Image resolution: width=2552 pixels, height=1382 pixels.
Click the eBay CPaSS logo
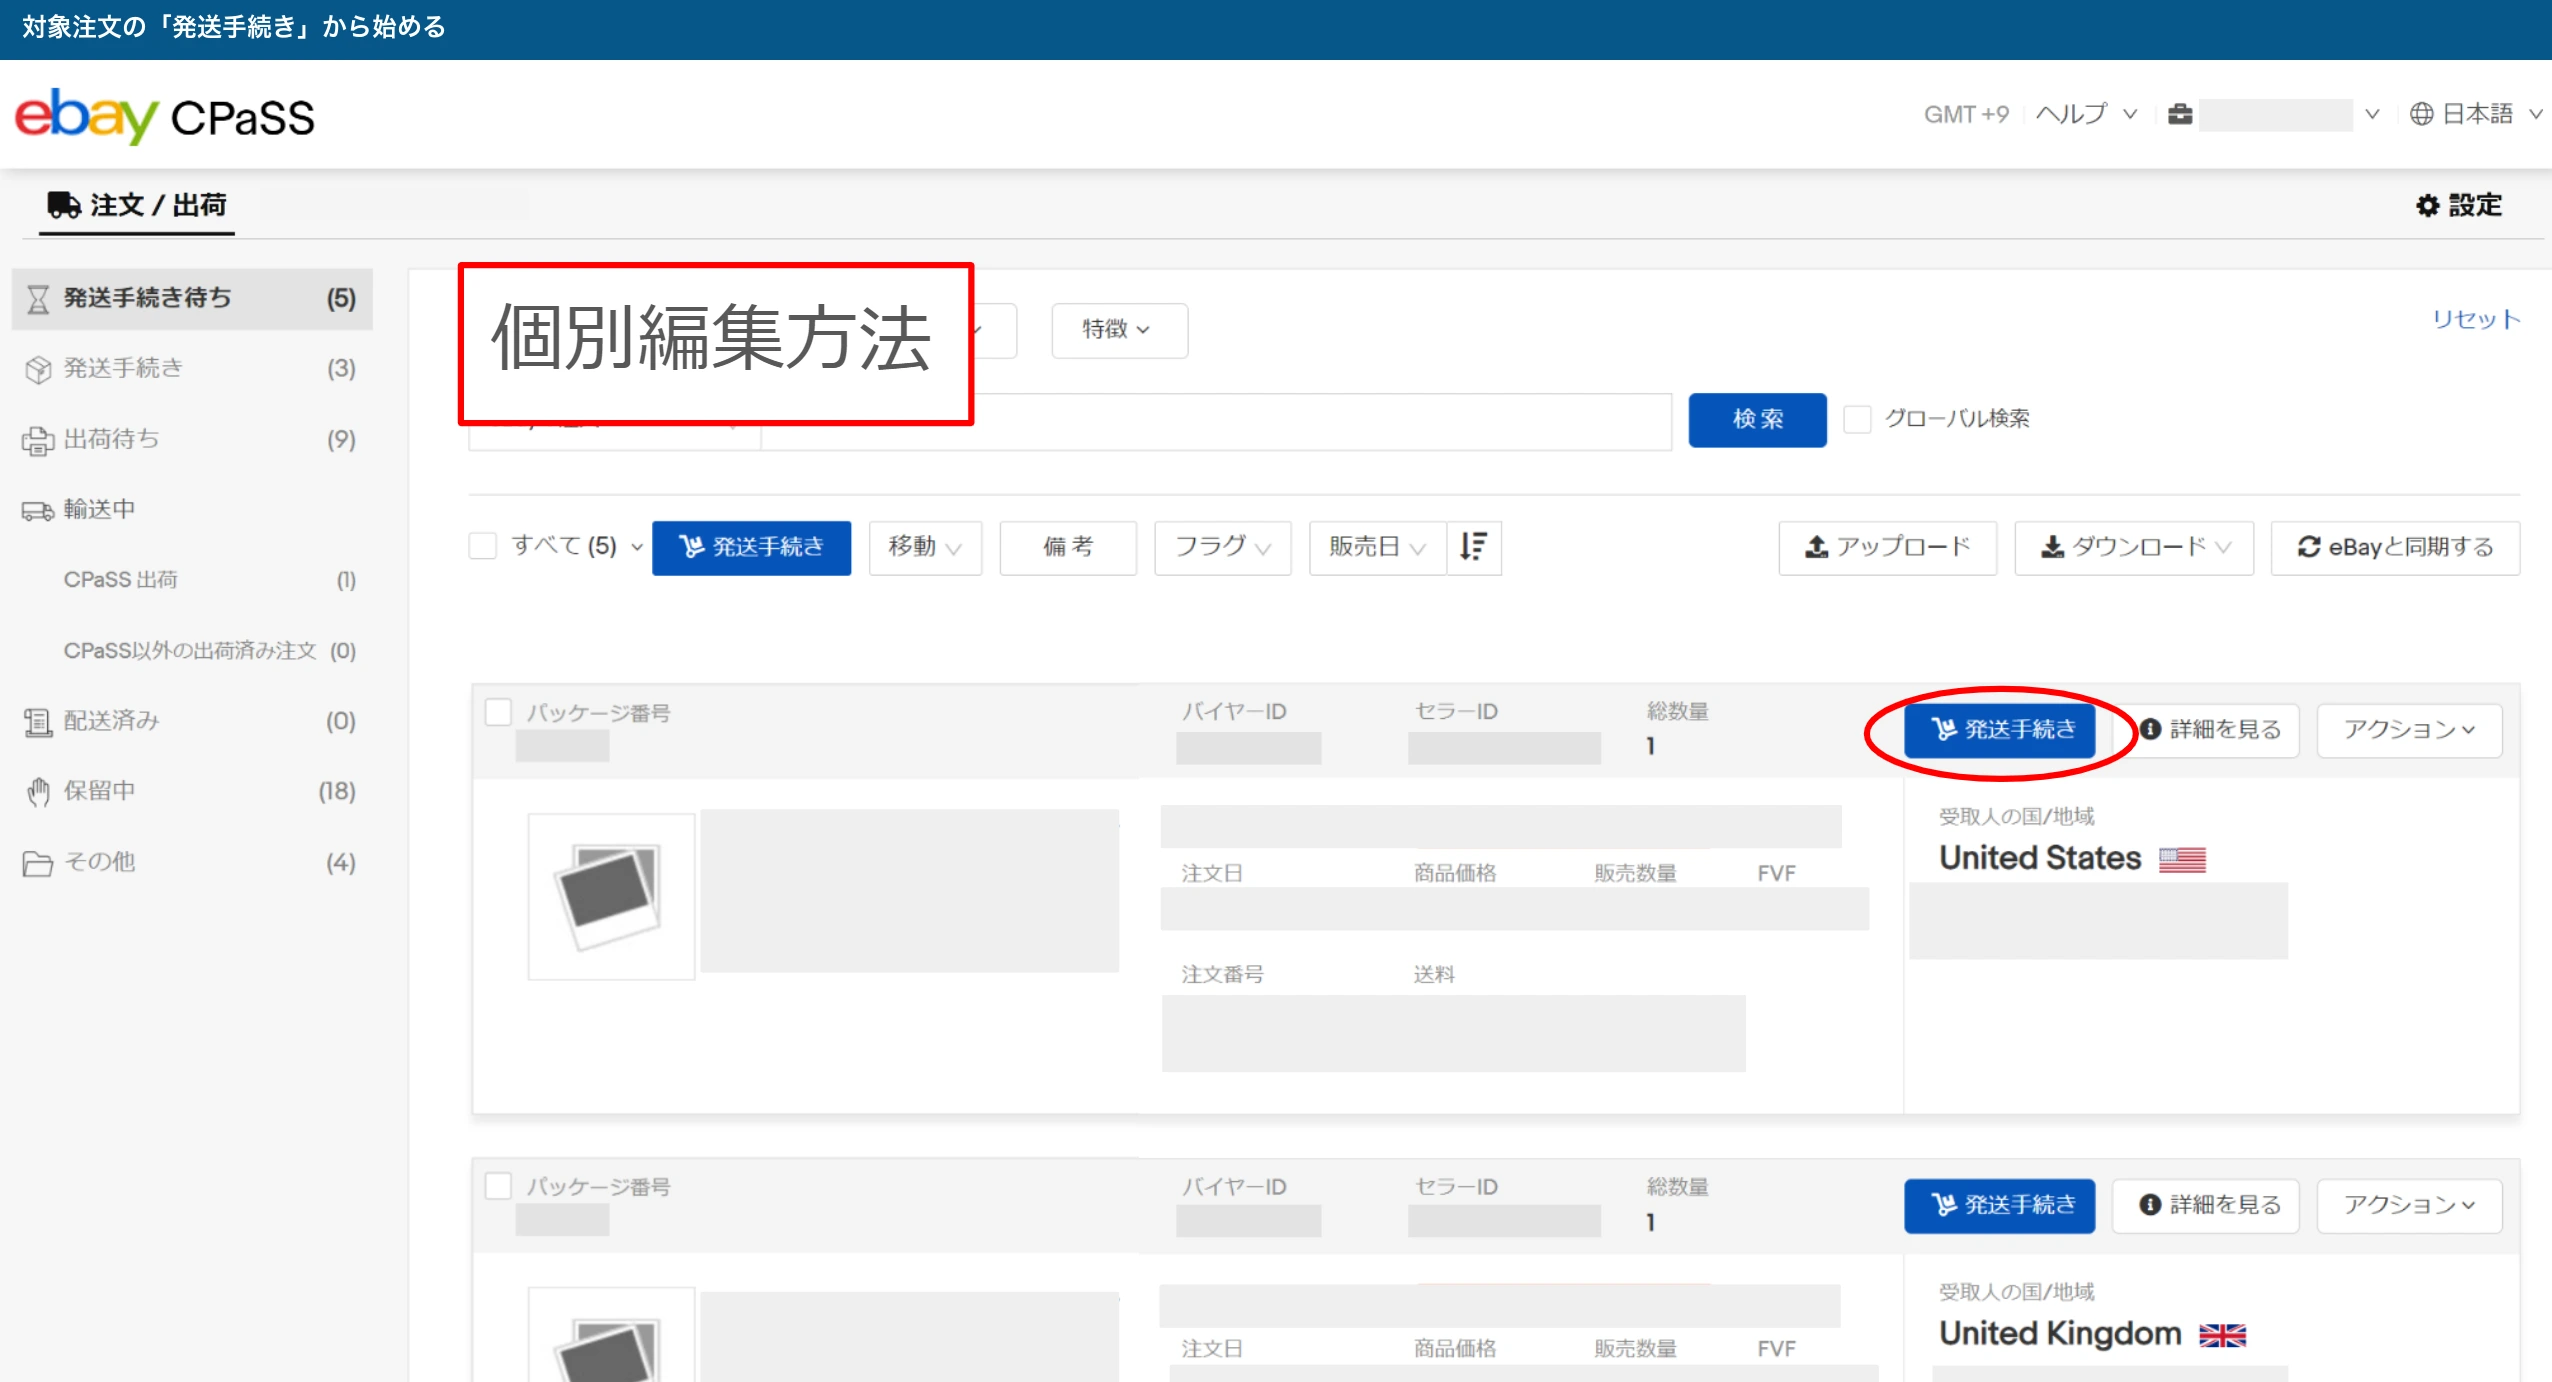click(165, 117)
